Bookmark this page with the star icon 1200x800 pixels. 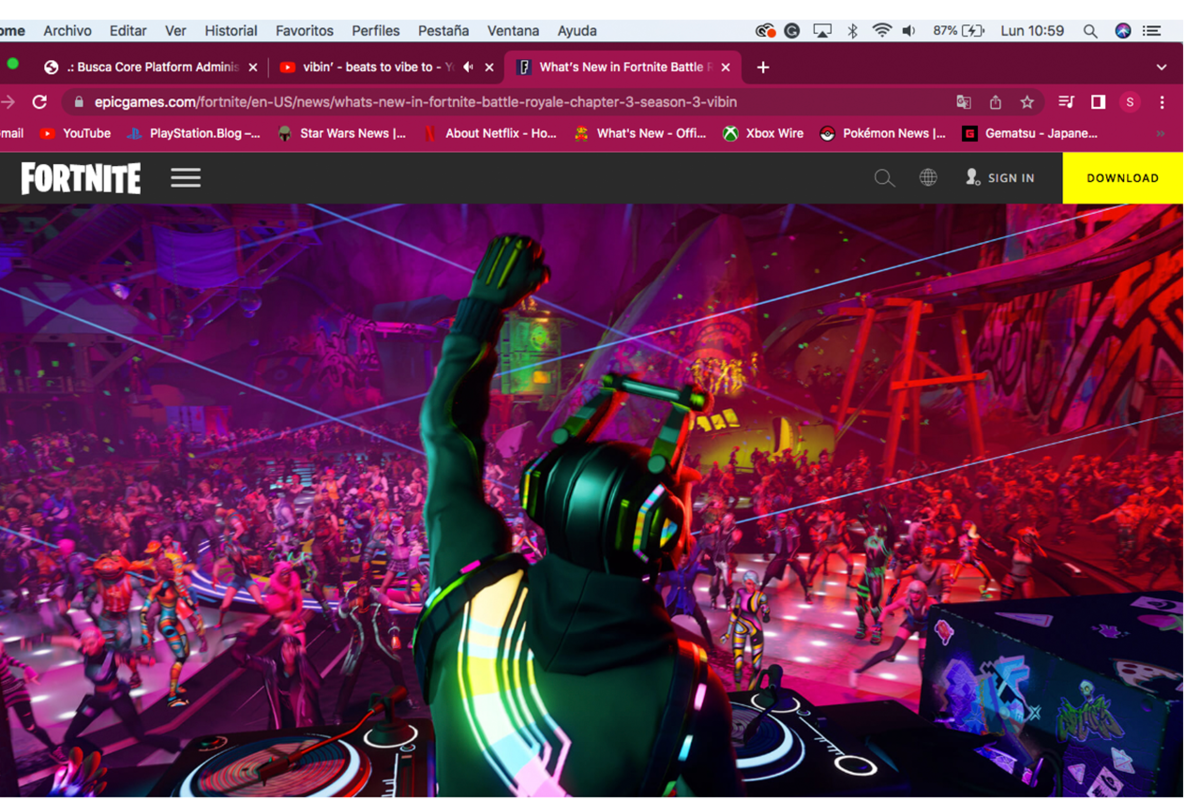(1027, 102)
